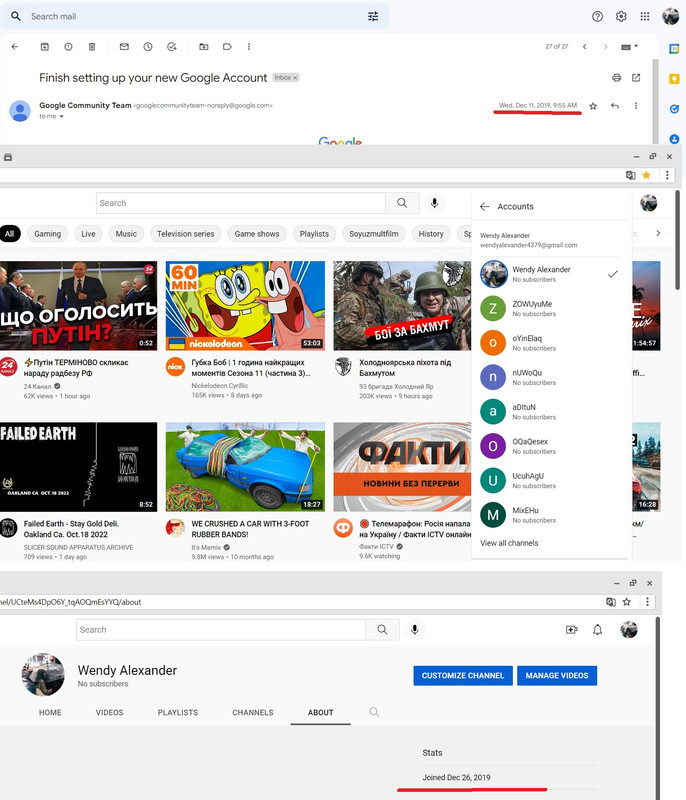This screenshot has width=686, height=800.
Task: Click CUSTOMIZE CHANNEL button
Action: coord(463,676)
